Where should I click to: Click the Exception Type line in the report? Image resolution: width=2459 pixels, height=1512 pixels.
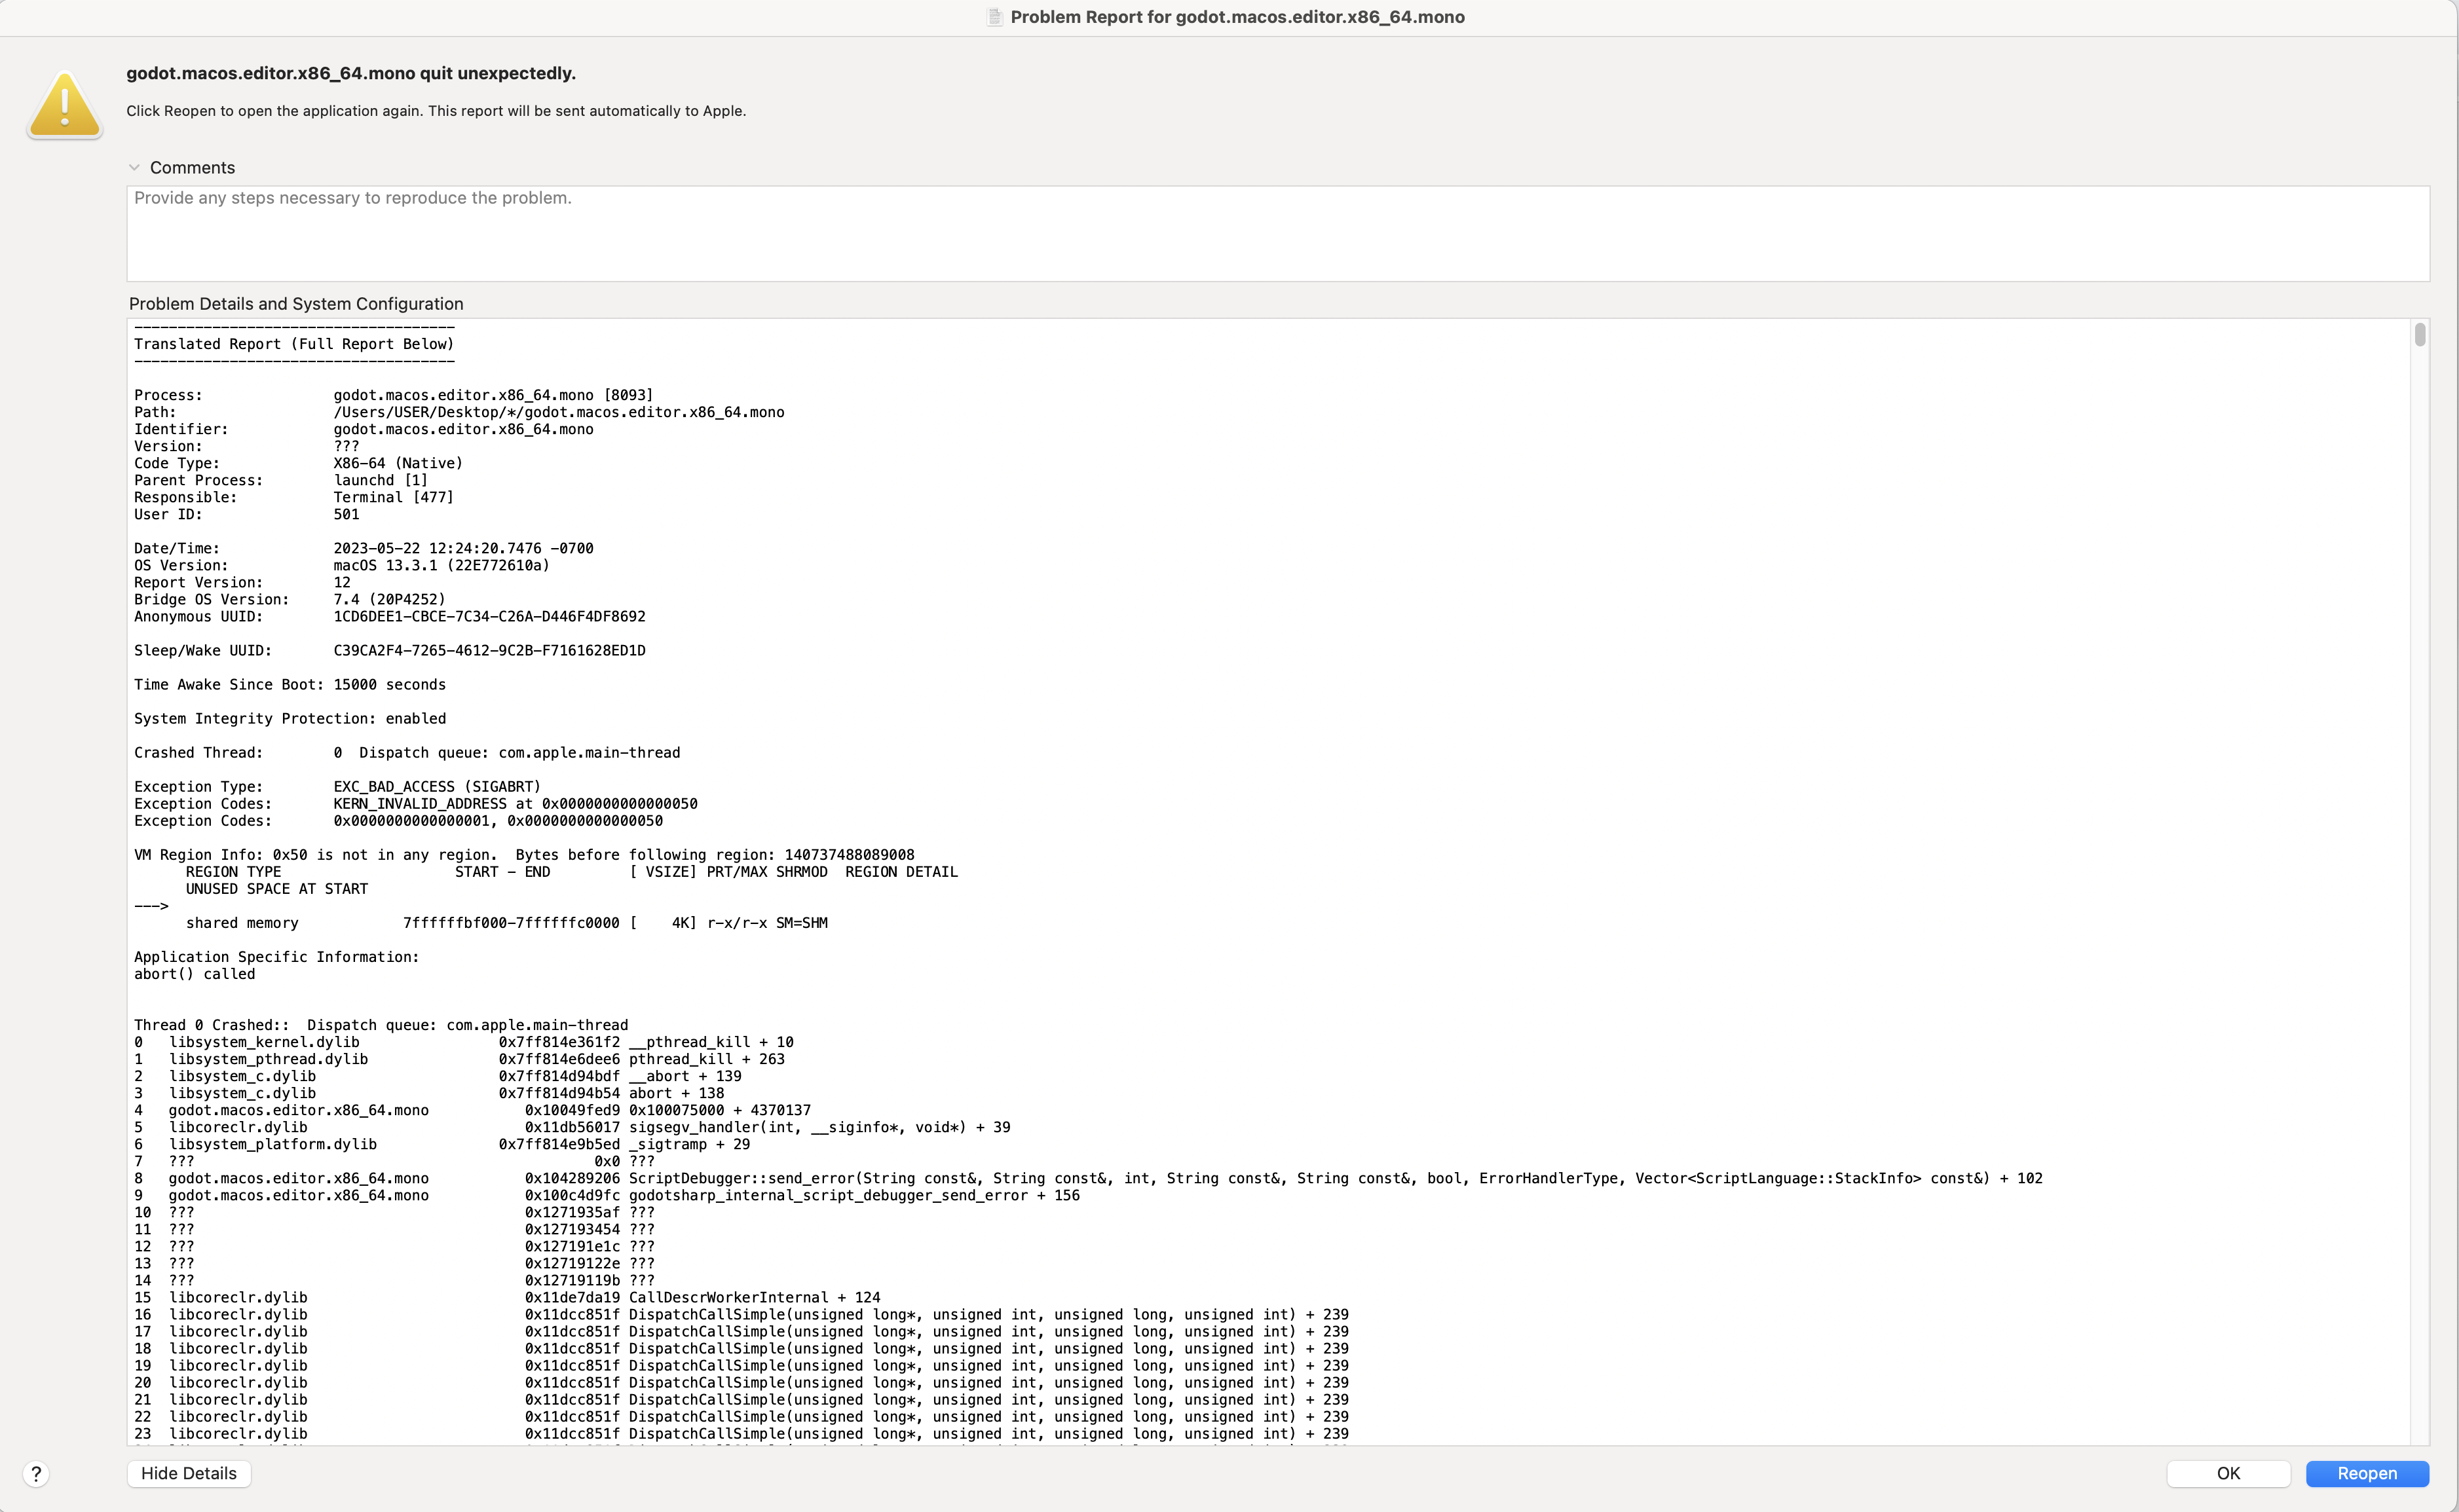(336, 786)
